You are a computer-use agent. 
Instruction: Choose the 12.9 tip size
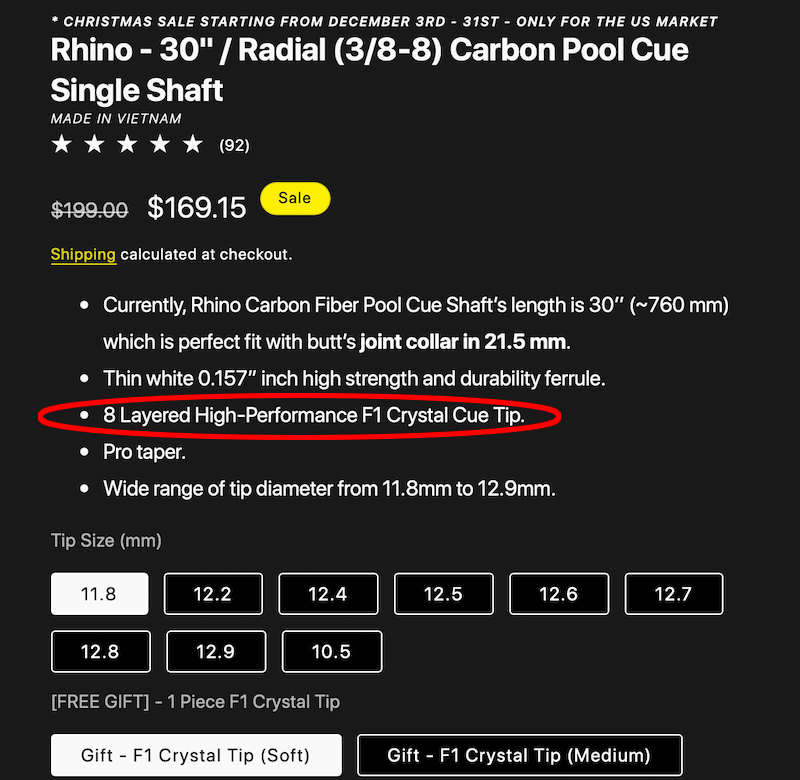(x=215, y=651)
